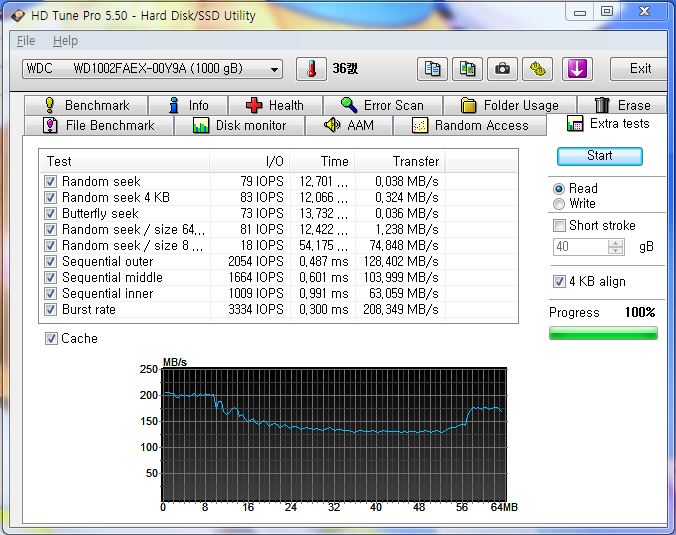Click the Transfer column header
This screenshot has width=676, height=535.
400,161
